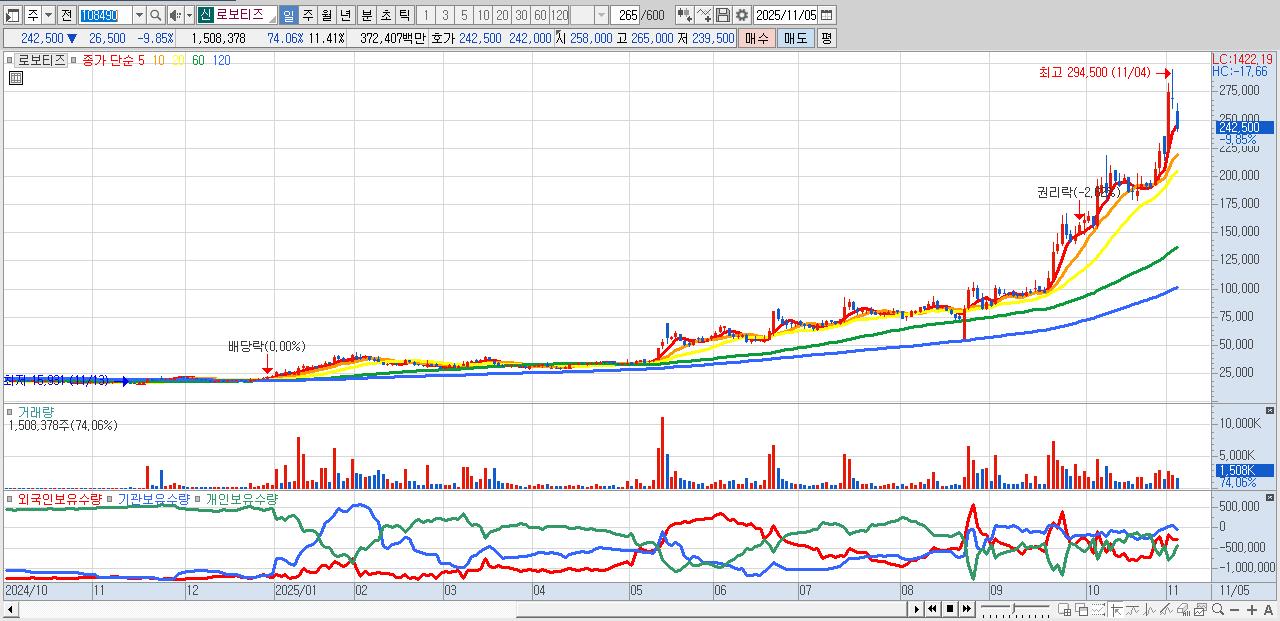
Task: Click the pencil drawing tool icon at bottom
Action: [1166, 609]
